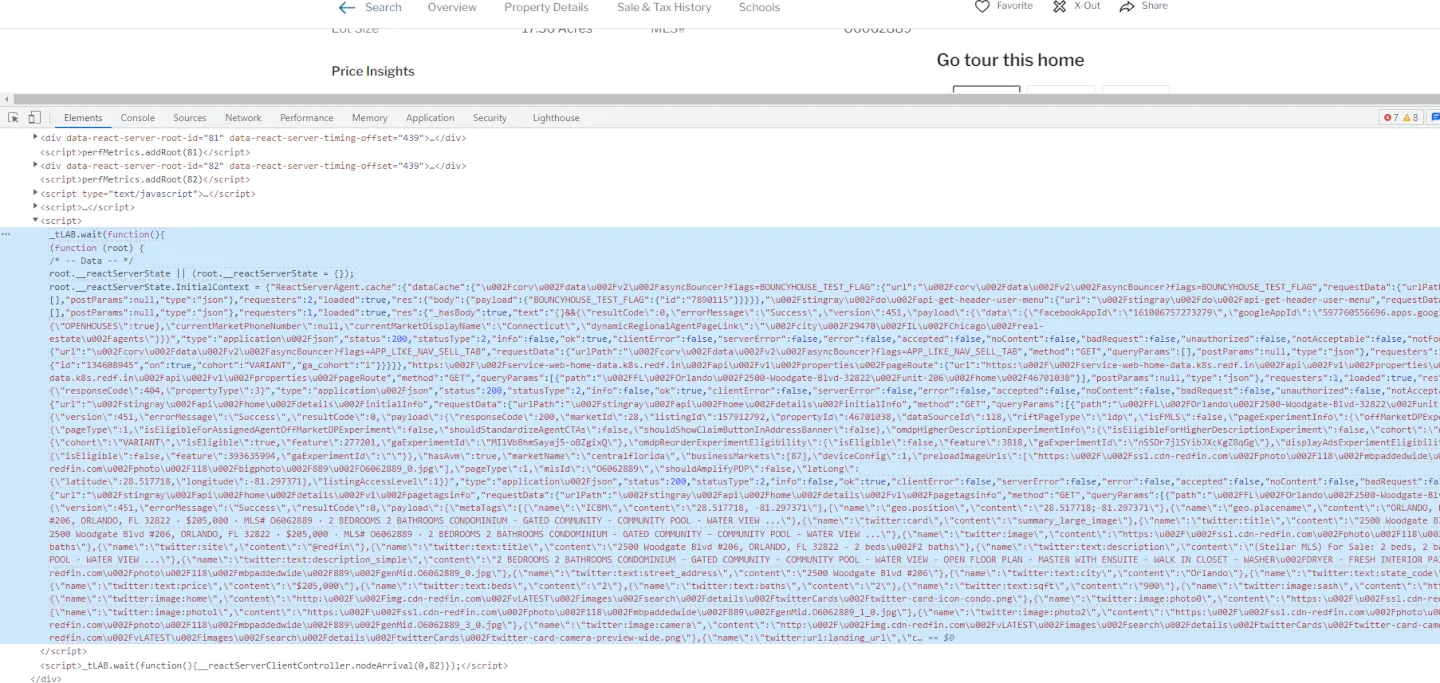Click the back arrow beside Search
Image resolution: width=1440 pixels, height=683 pixels.
(347, 7)
